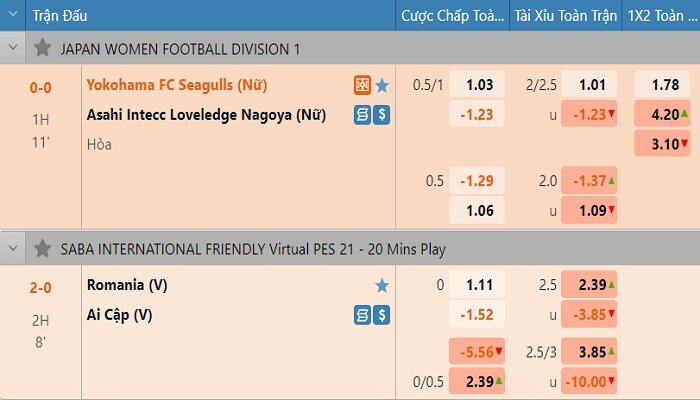Select the Cược Chấp column header

[x=452, y=16]
